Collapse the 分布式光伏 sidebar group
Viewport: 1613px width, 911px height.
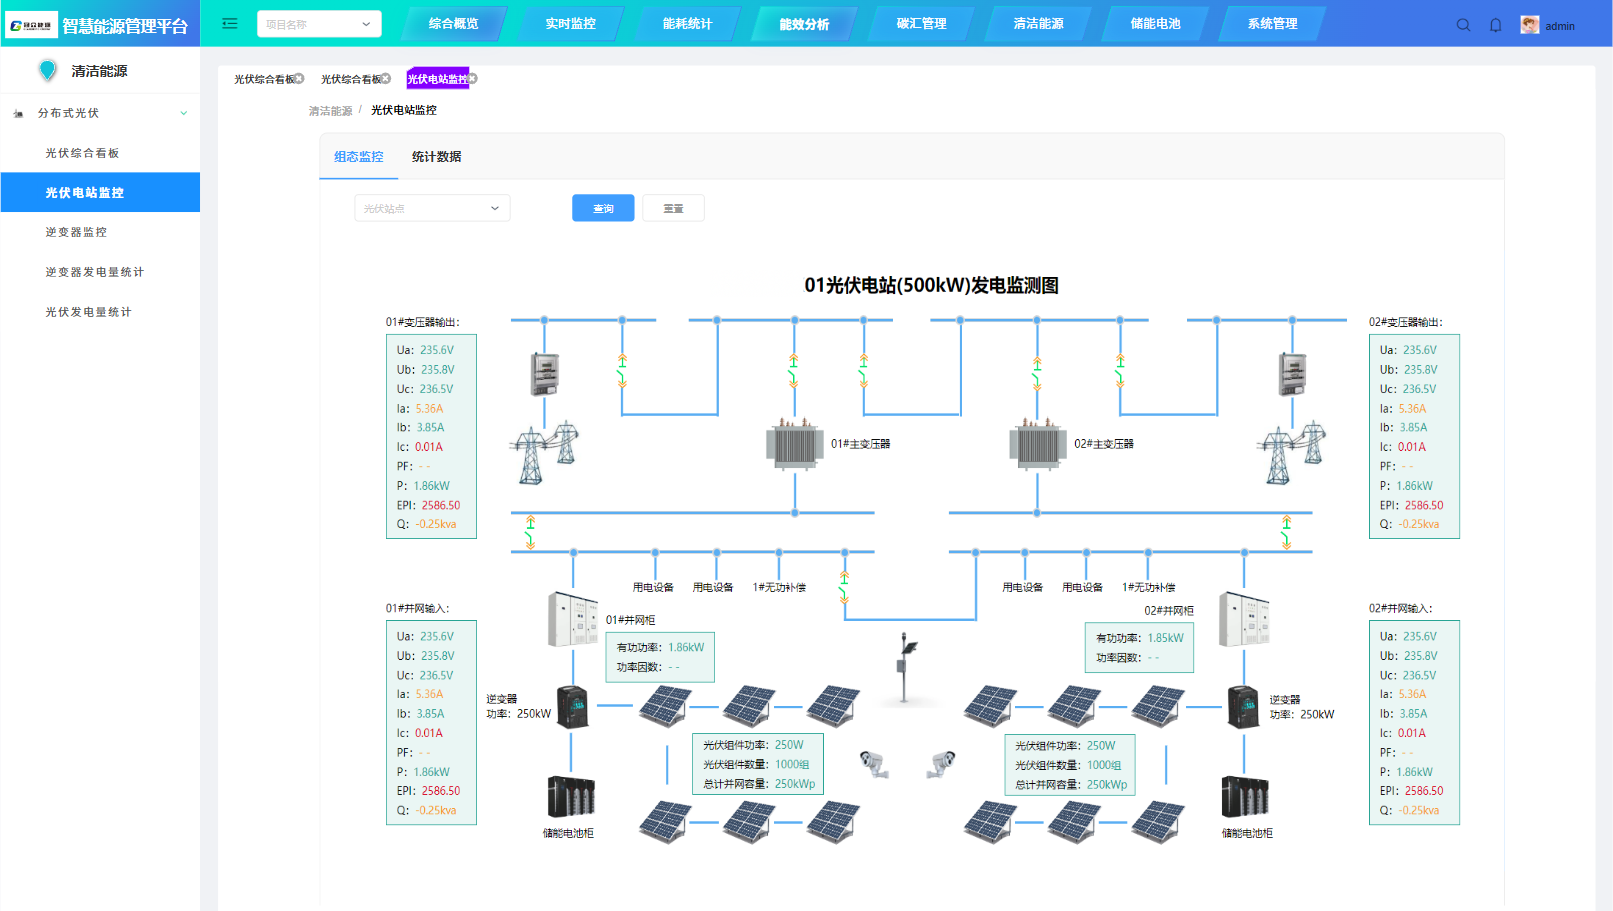pyautogui.click(x=183, y=113)
